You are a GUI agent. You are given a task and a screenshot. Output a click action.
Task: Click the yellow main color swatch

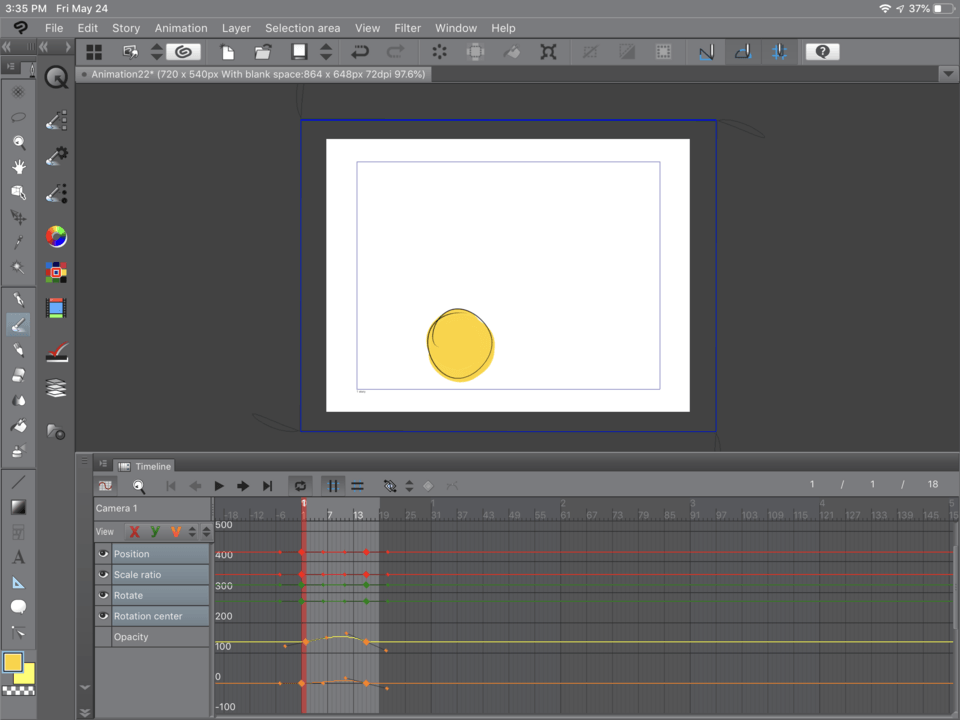(x=13, y=662)
